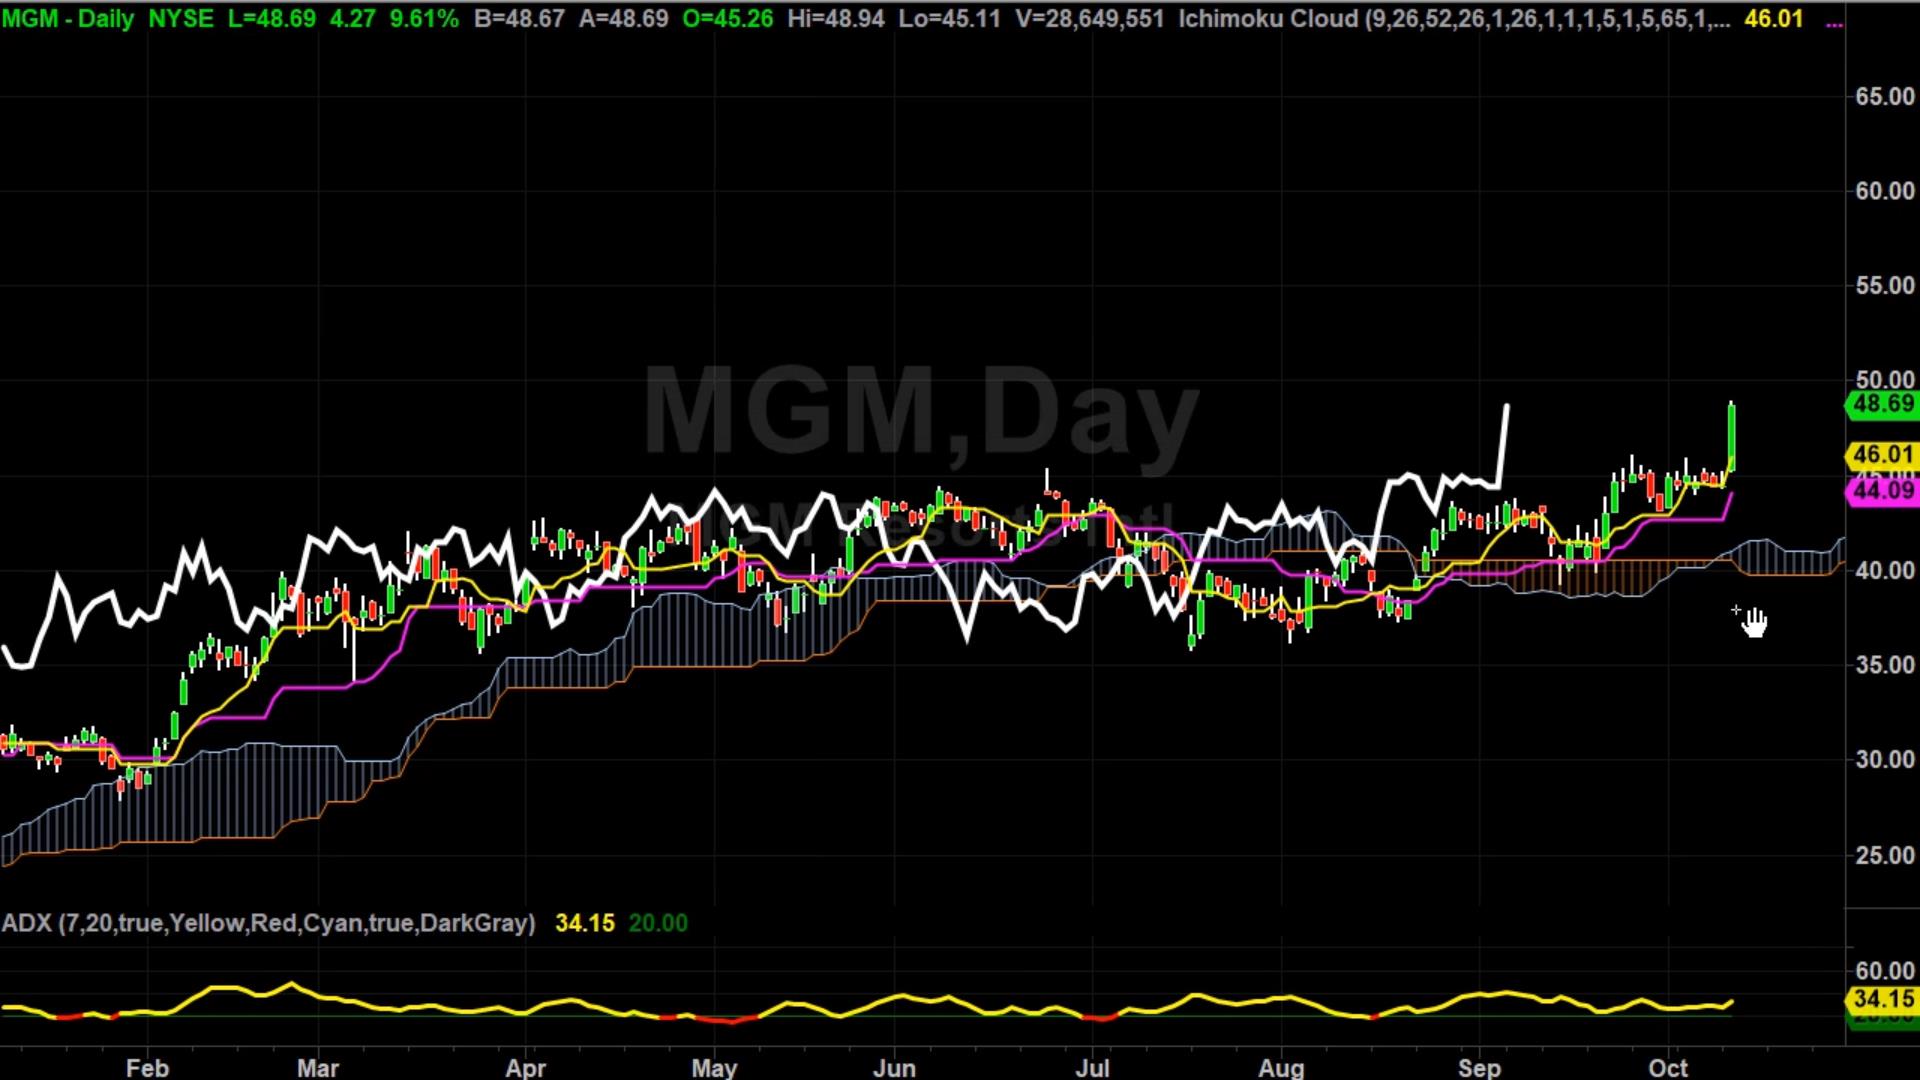Click the Aug label on time axis
1920x1080 pixels.
1281,1068
